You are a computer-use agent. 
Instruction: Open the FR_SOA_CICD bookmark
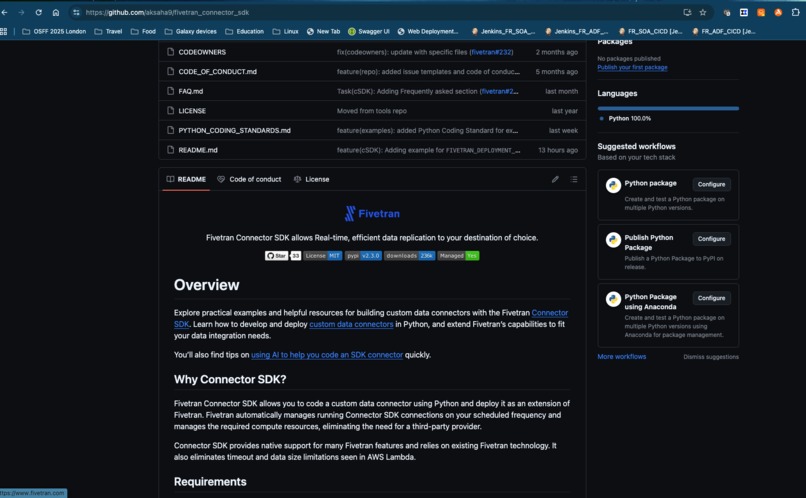pos(650,31)
